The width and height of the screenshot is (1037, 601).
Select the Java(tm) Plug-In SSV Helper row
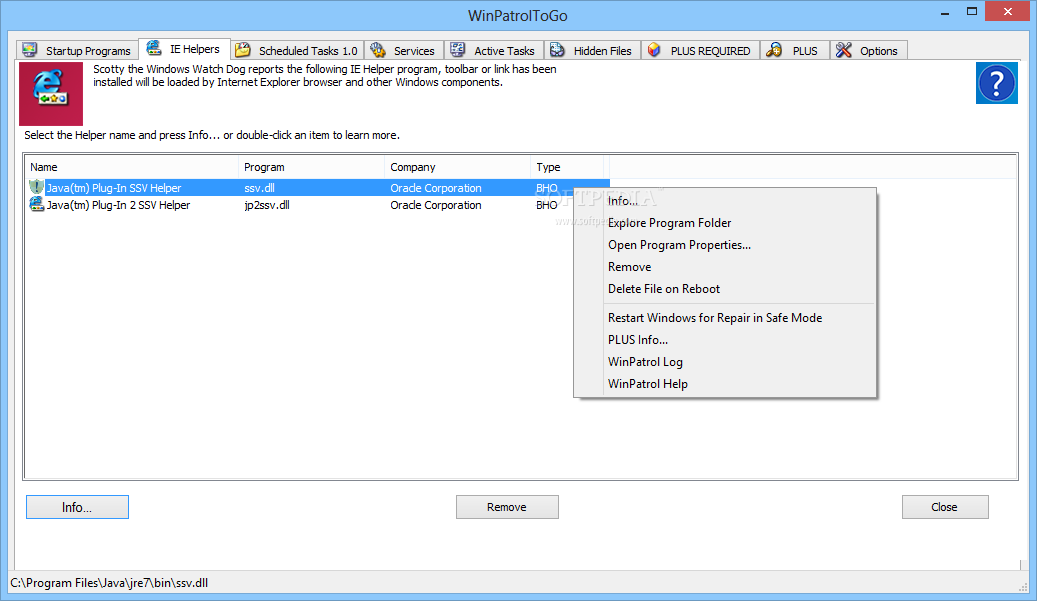coord(317,188)
